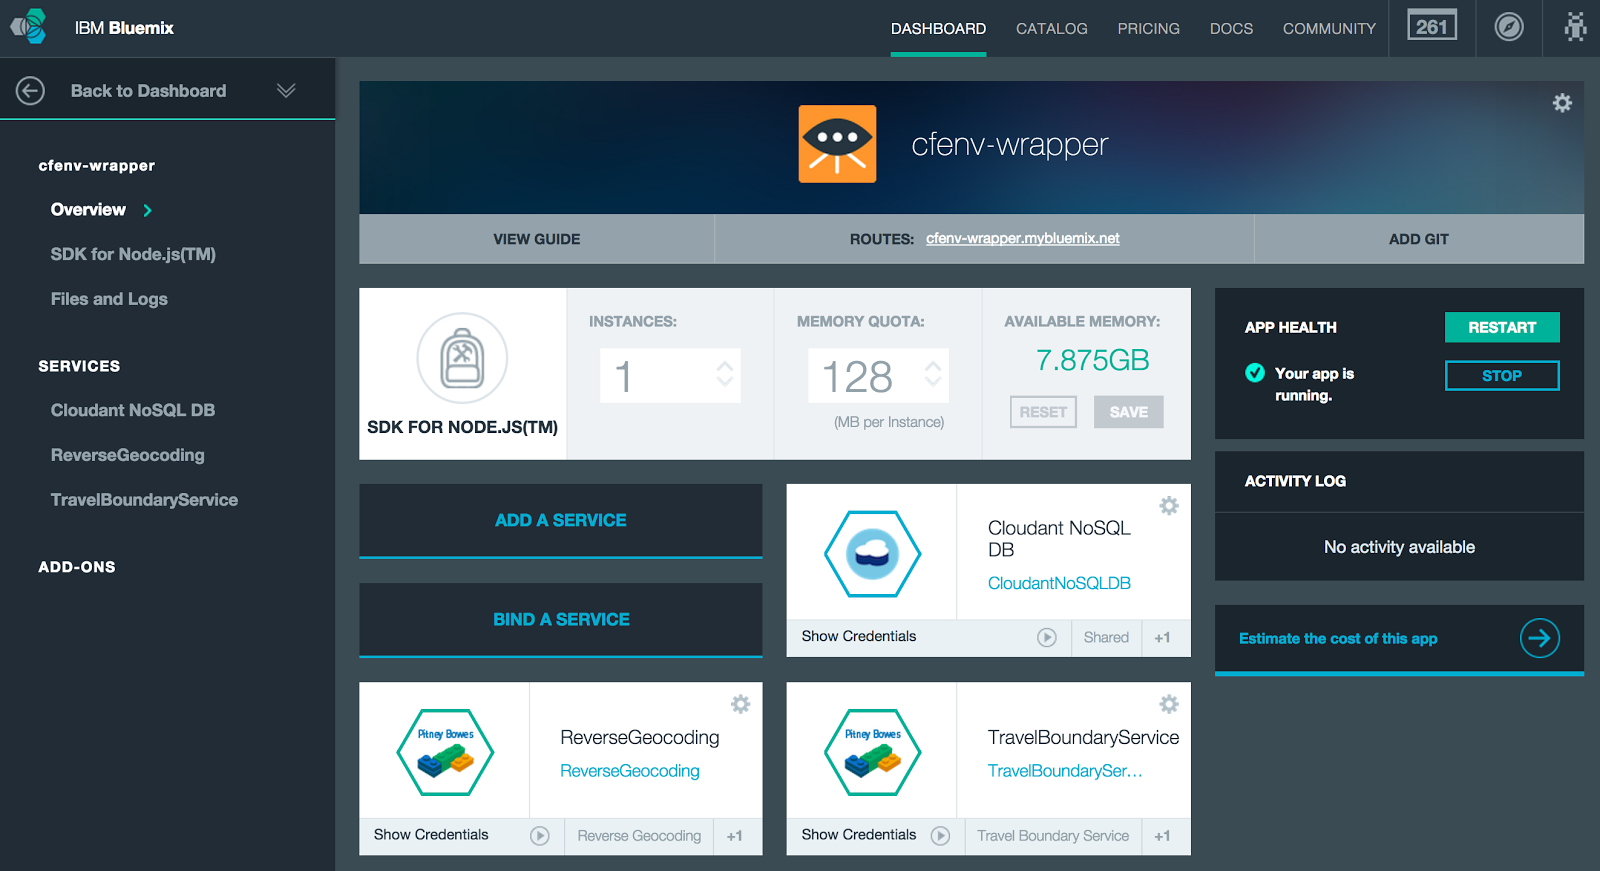Click the IBM Bluemix logo icon
This screenshot has height=871, width=1600.
click(x=29, y=27)
